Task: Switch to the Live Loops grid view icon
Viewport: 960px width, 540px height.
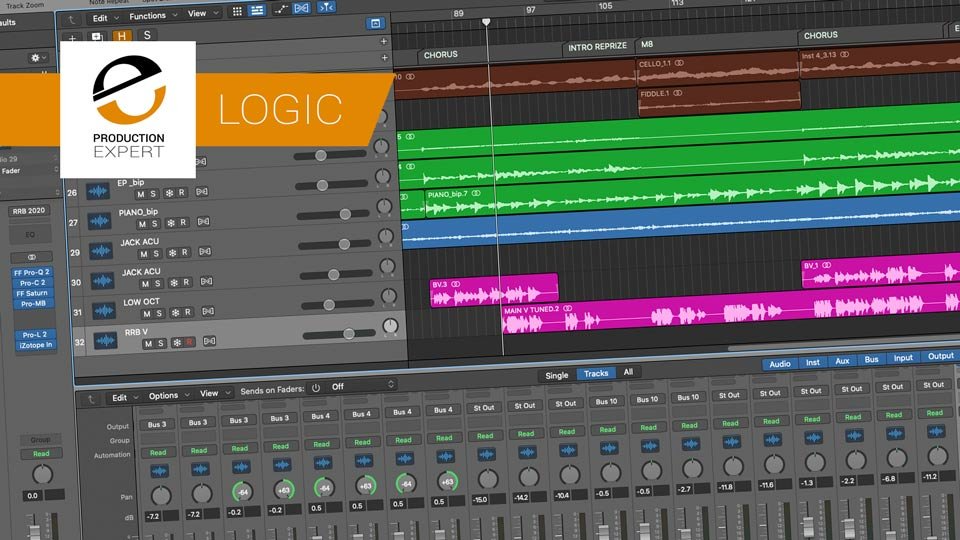Action: click(x=237, y=12)
